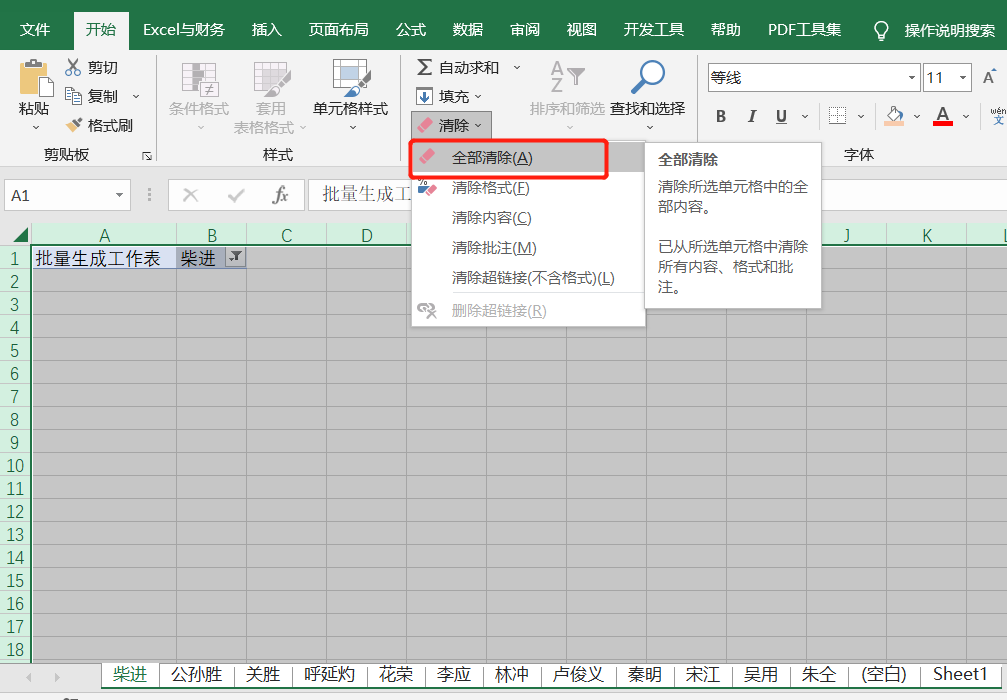Click increase font size icon
Viewport: 1007px width, 700px height.
coord(989,78)
